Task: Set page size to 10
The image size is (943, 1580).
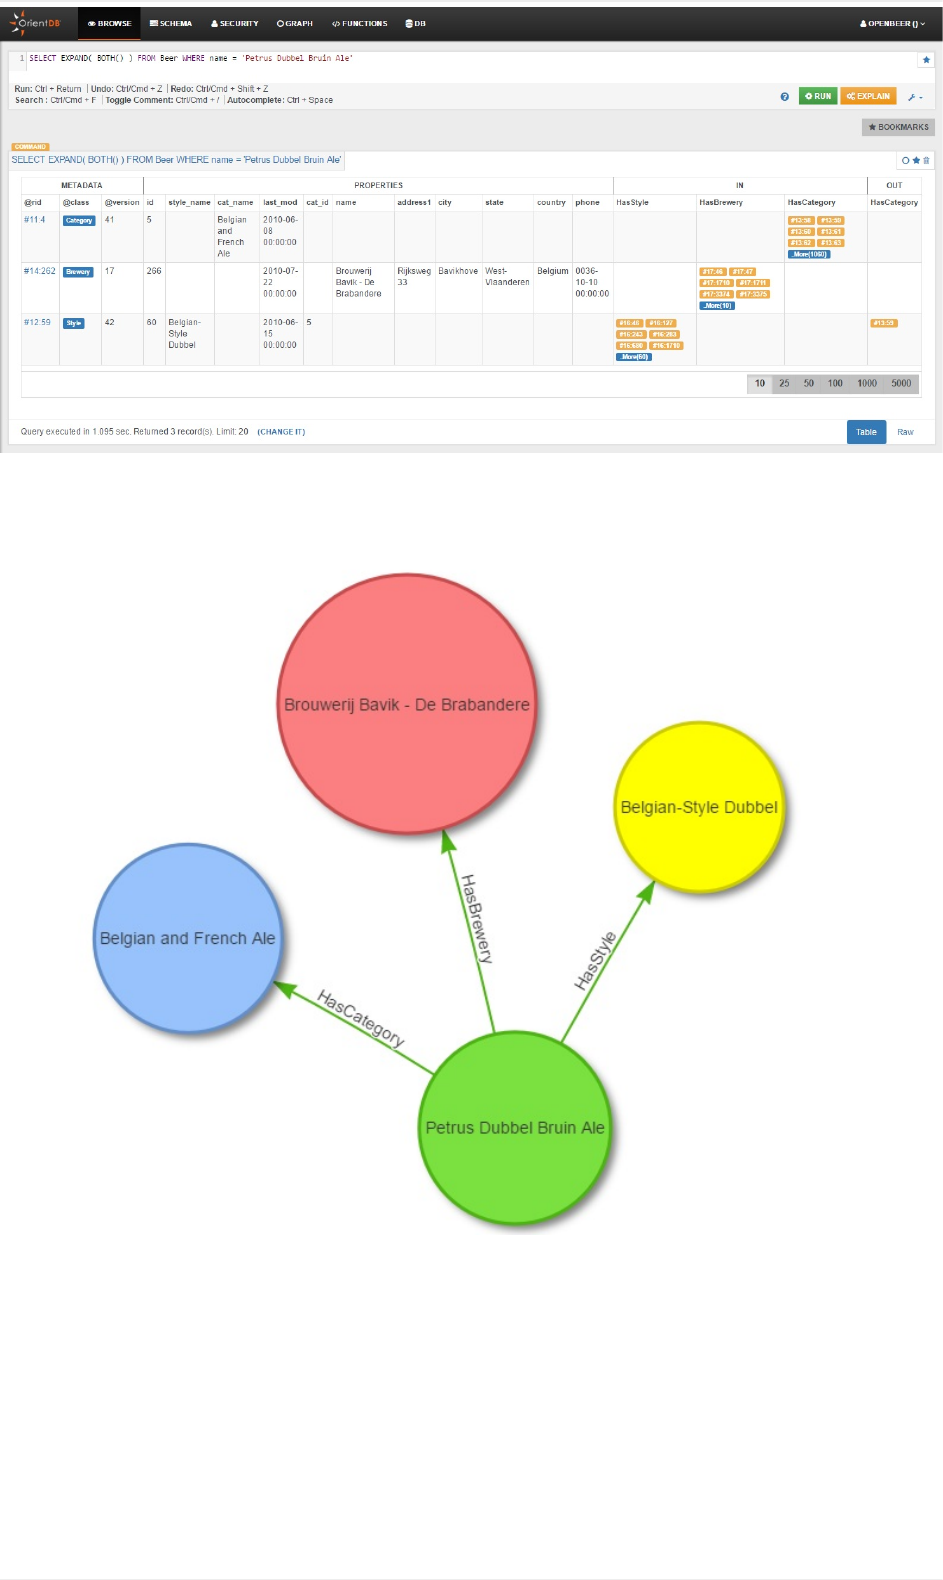Action: pyautogui.click(x=760, y=383)
